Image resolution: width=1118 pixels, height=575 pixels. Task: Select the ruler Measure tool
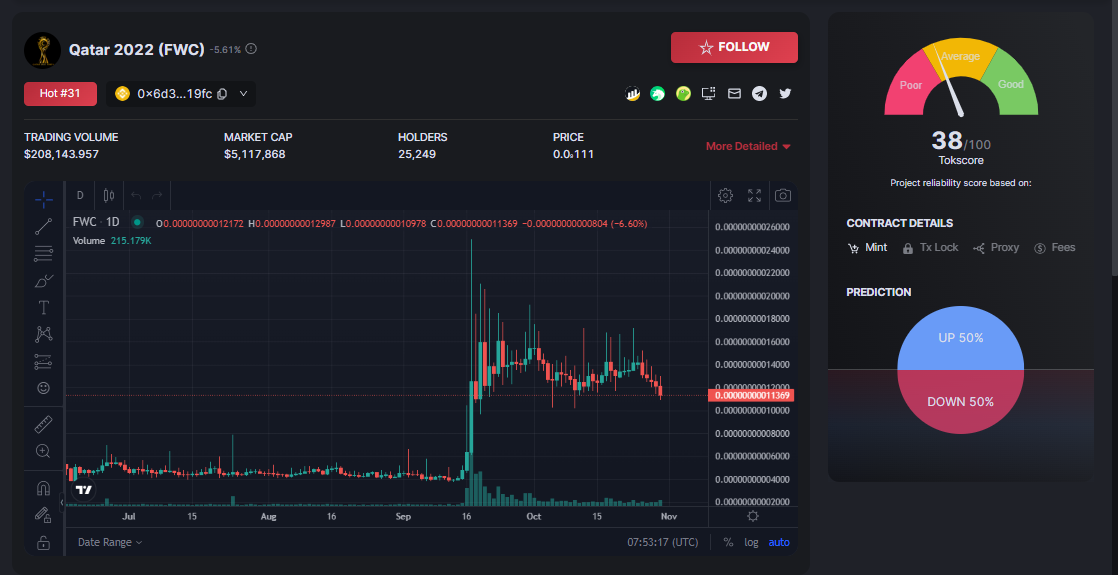(43, 424)
